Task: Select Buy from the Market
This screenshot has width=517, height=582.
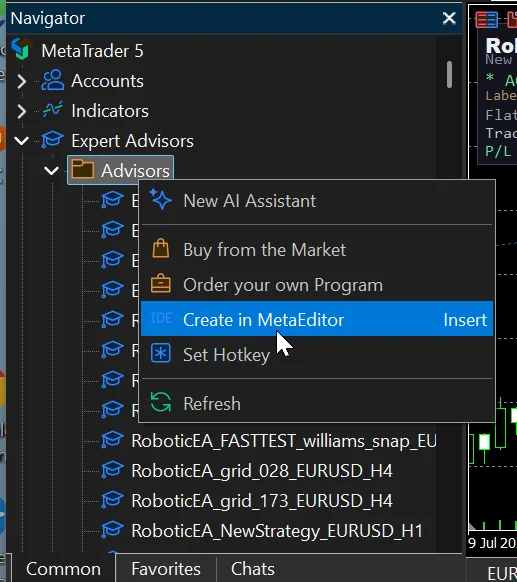Action: click(317, 250)
